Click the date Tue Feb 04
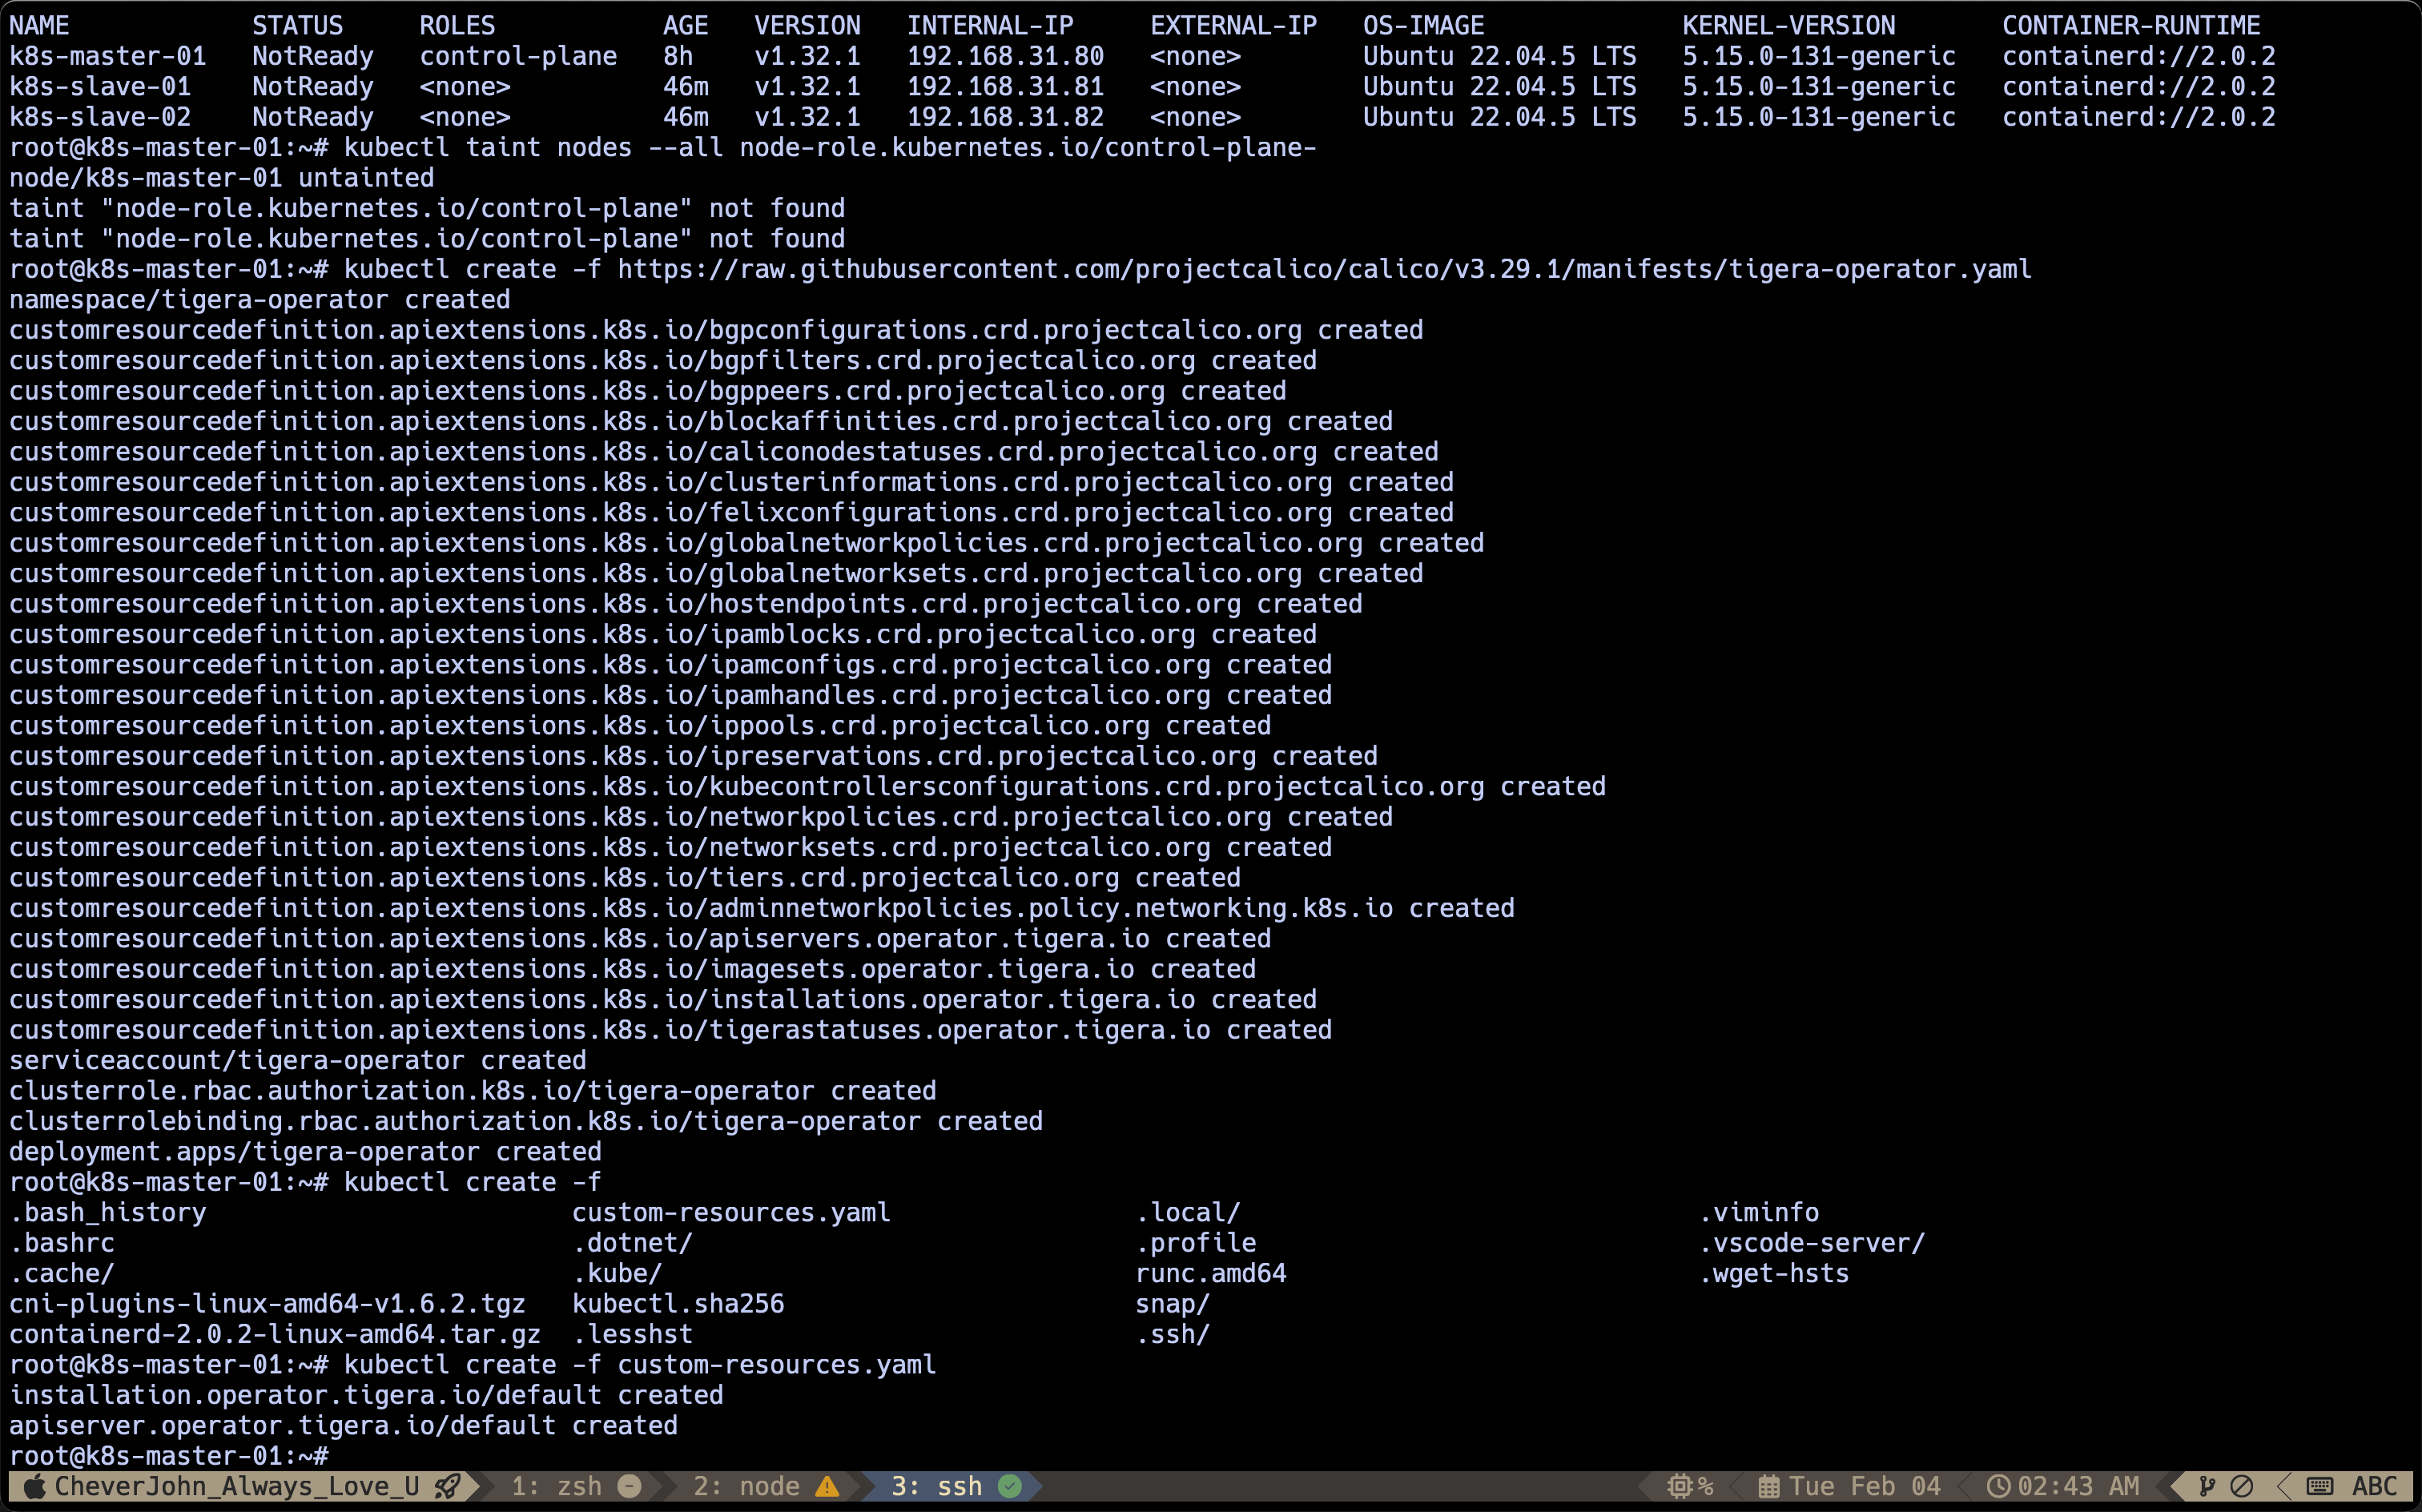The image size is (2422, 1512). pyautogui.click(x=1865, y=1486)
